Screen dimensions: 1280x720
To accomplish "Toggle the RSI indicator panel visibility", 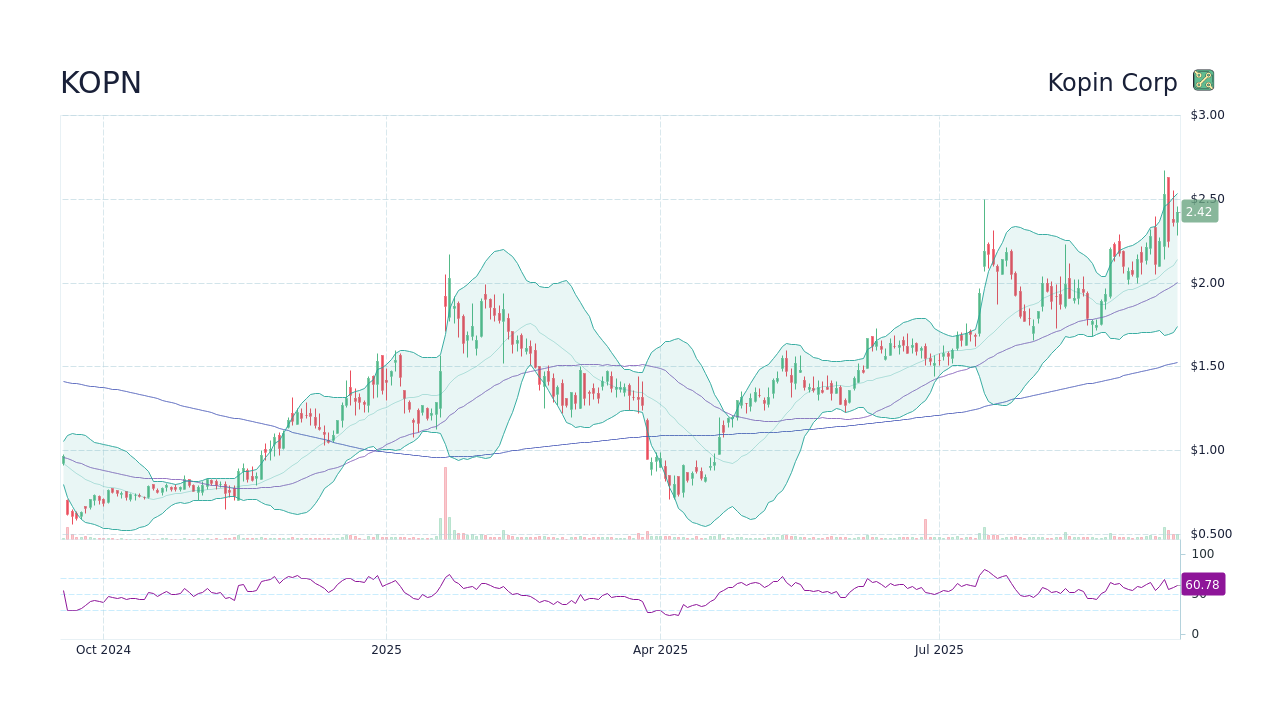I will pyautogui.click(x=600, y=590).
